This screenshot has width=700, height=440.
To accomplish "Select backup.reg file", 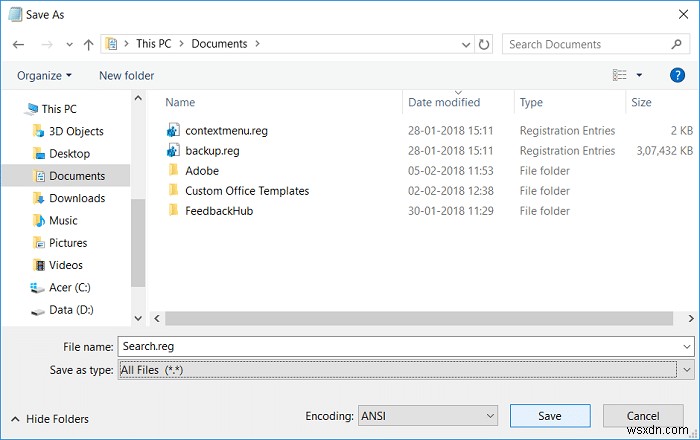I will tap(212, 151).
